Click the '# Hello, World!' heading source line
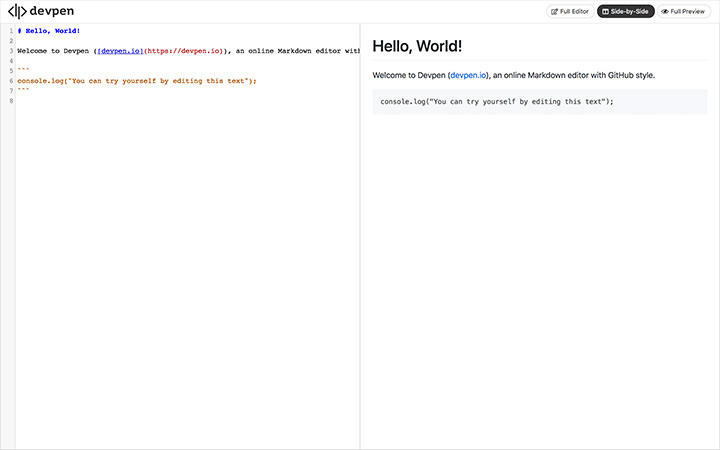This screenshot has height=450, width=720. coord(49,31)
